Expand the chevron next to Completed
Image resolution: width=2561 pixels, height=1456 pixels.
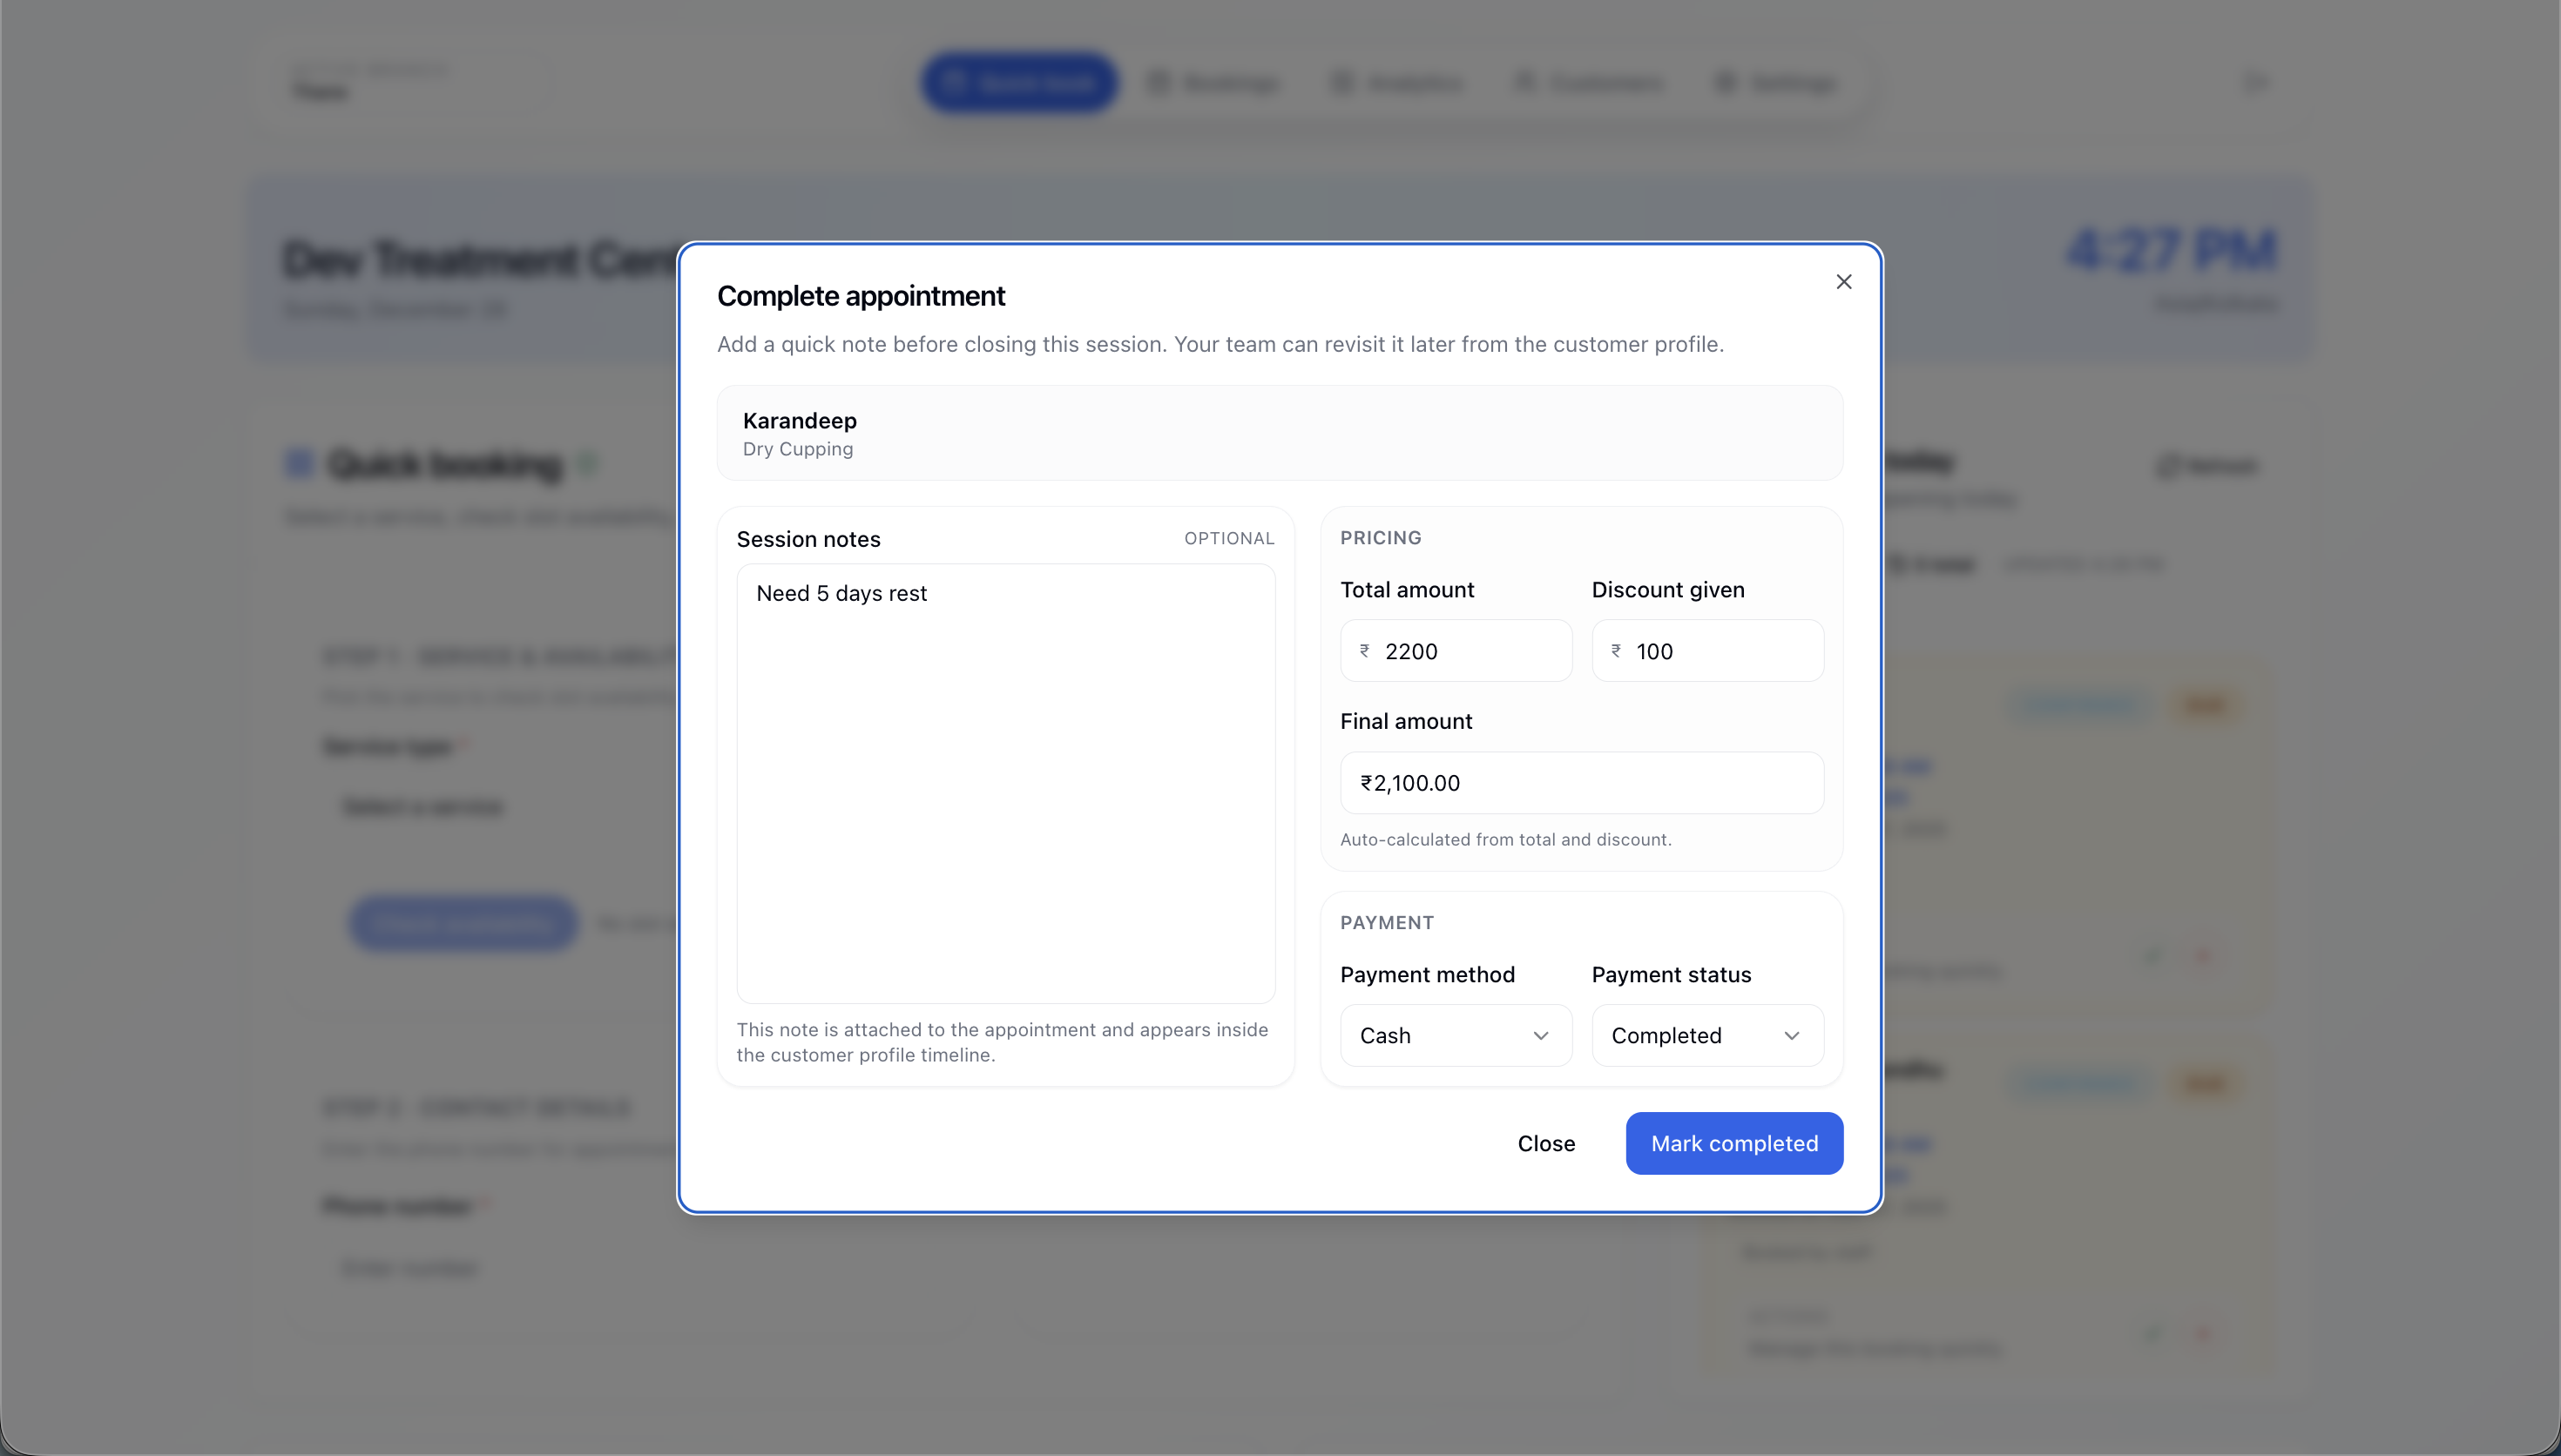(x=1793, y=1036)
